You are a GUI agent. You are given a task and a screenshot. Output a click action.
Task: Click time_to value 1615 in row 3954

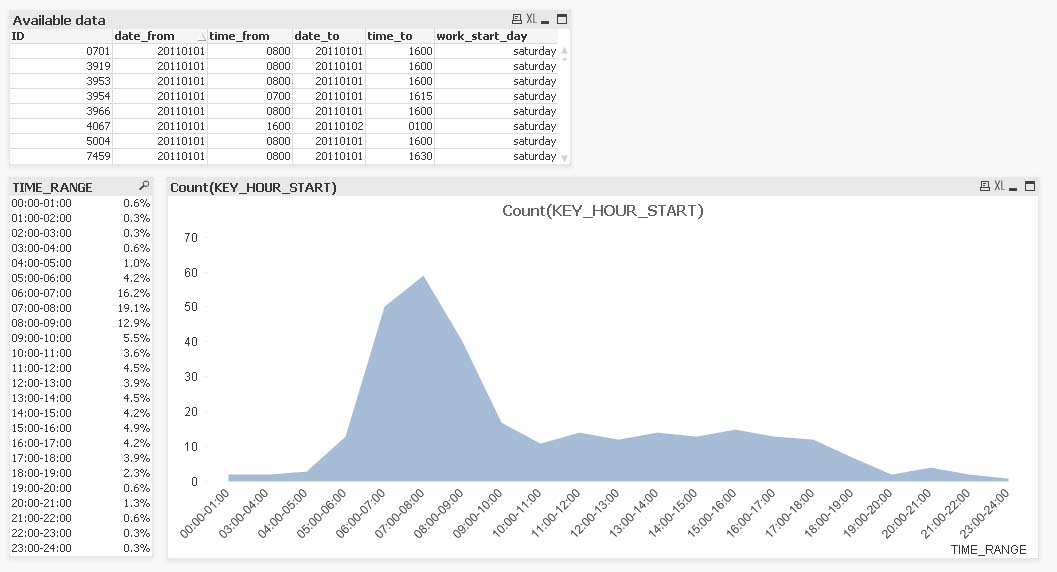pyautogui.click(x=399, y=96)
